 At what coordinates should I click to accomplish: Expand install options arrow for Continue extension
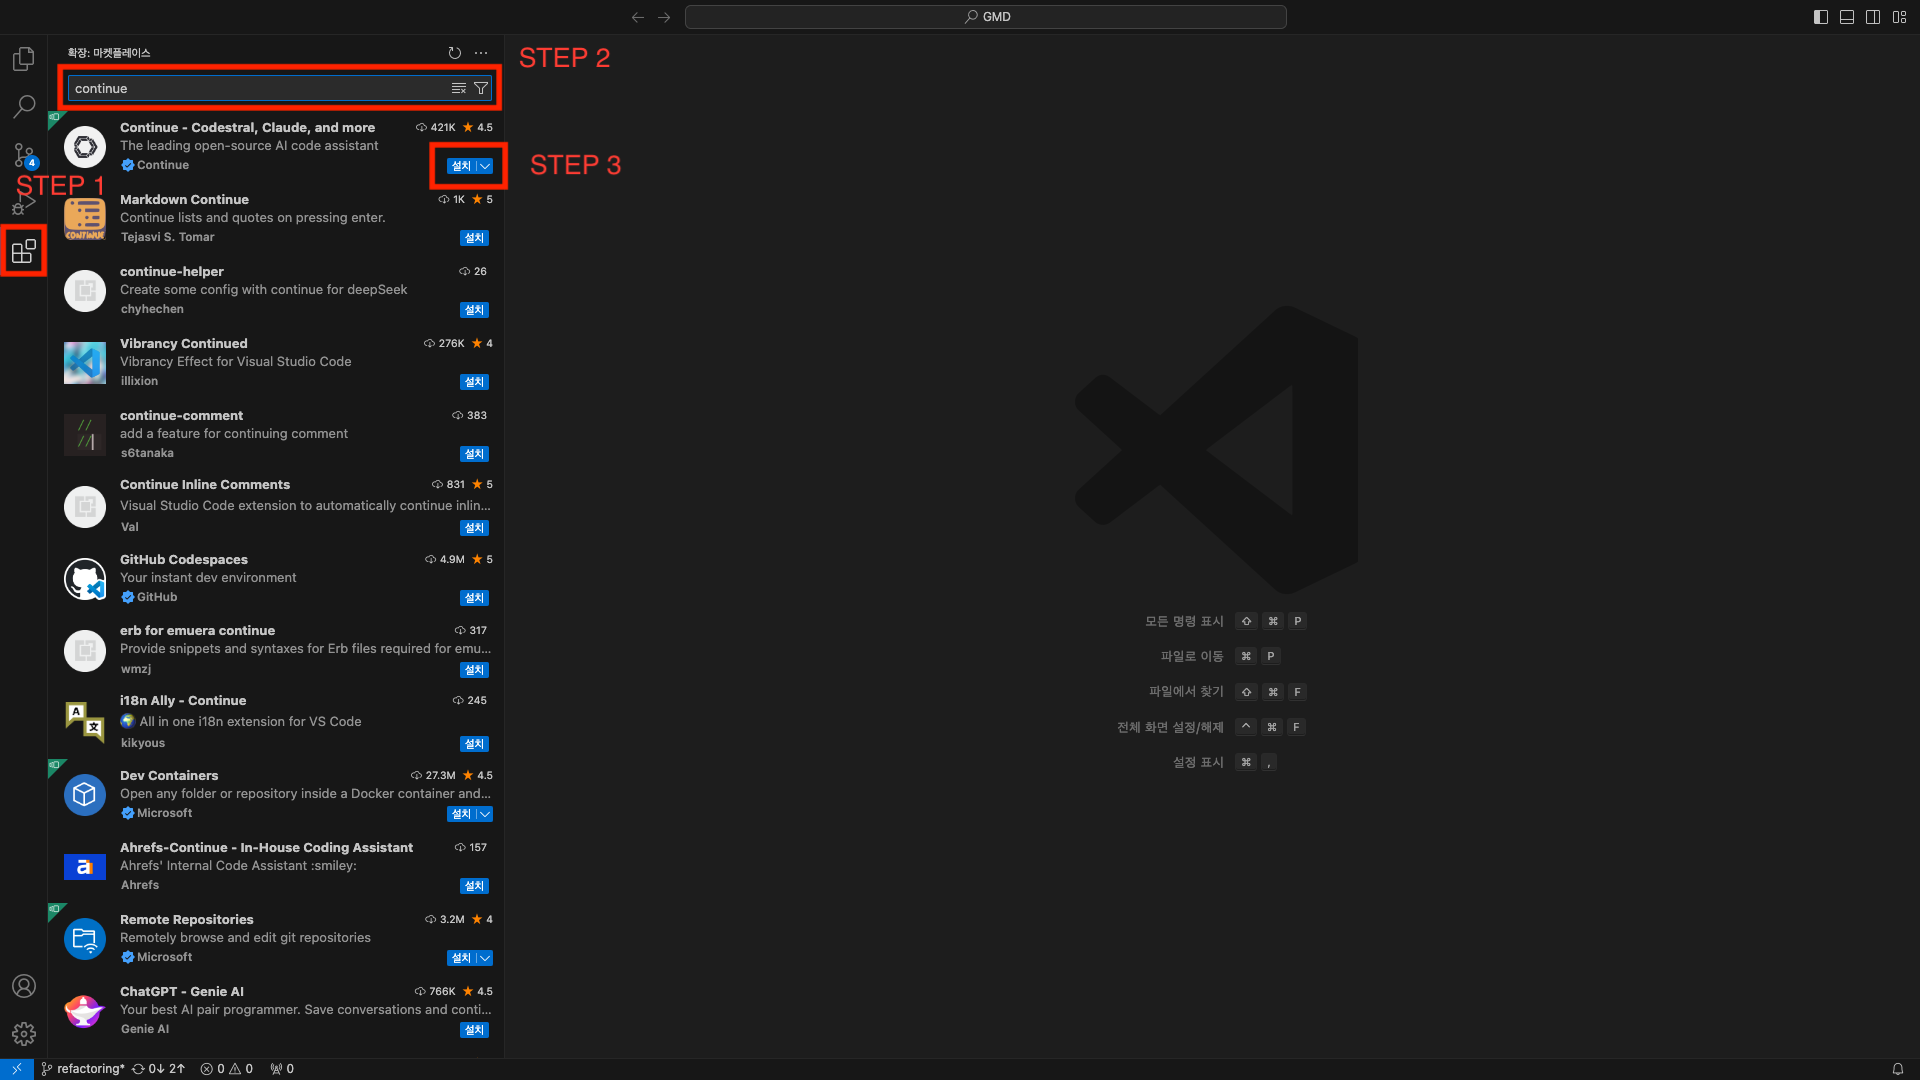tap(485, 166)
